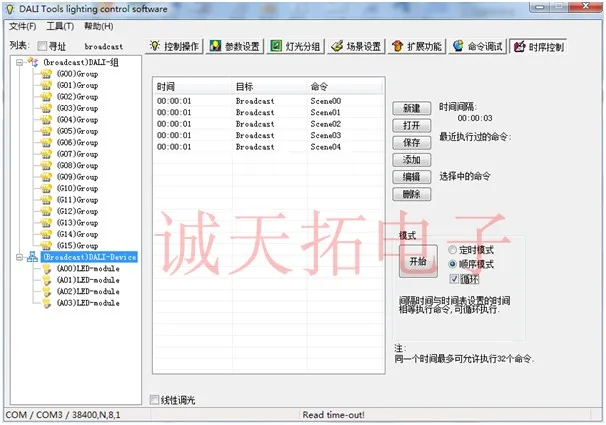Click the 添加 button
This screenshot has width=606, height=425.
click(x=412, y=160)
